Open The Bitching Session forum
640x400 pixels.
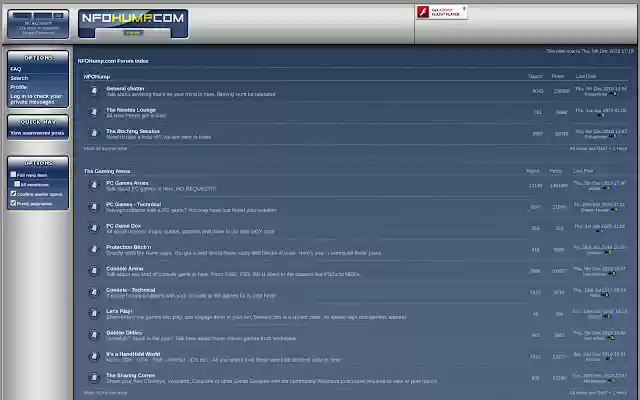[133, 131]
